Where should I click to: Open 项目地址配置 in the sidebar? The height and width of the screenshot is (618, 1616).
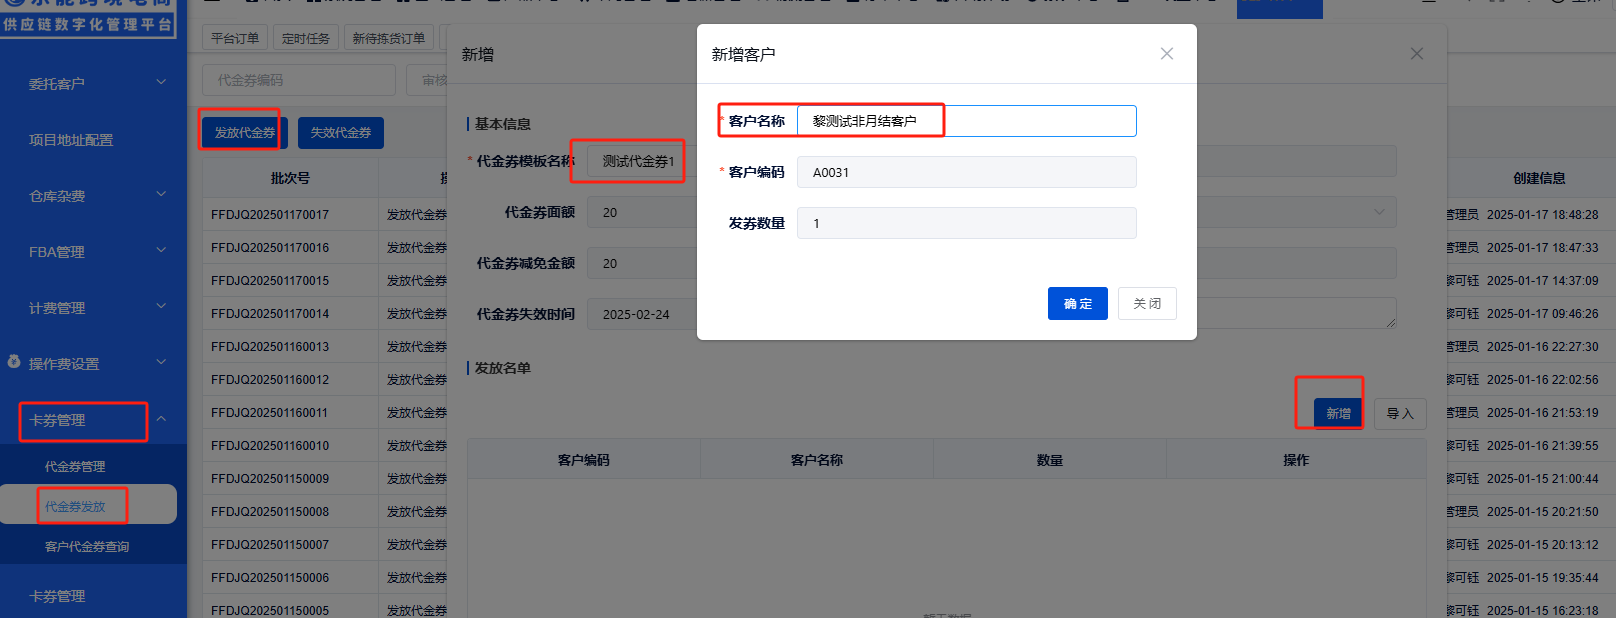coord(71,140)
